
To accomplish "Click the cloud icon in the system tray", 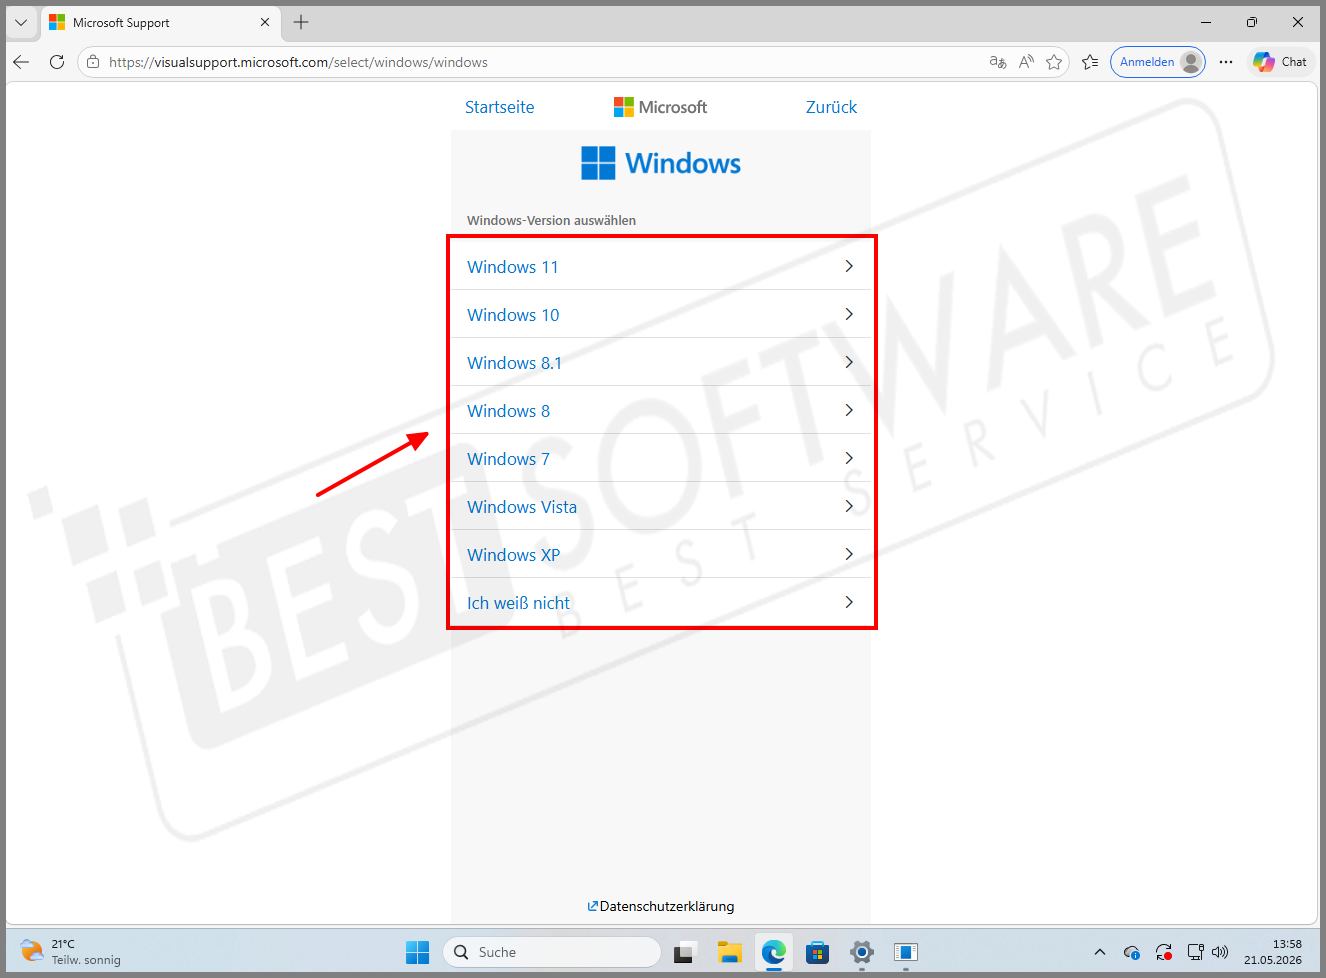I will 1132,952.
